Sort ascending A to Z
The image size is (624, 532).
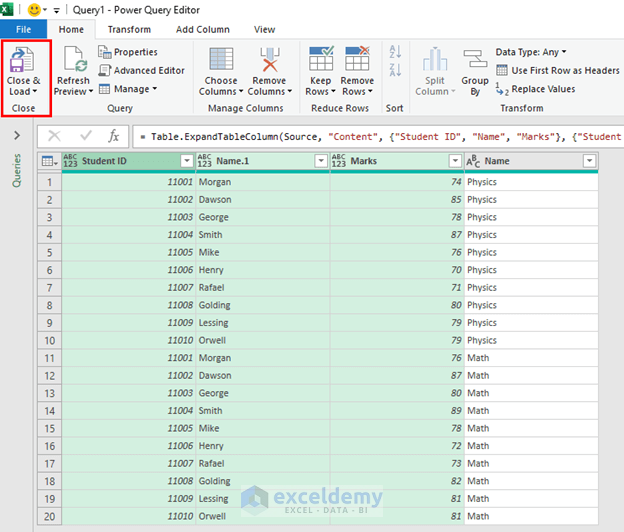[x=395, y=51]
